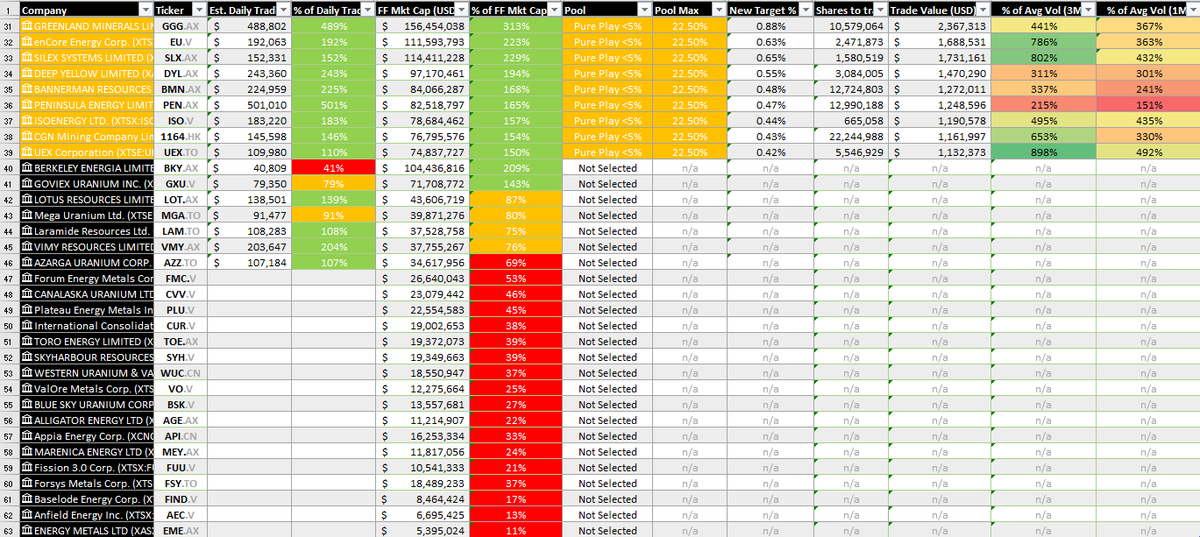Select the 22,244,988 shares cell
This screenshot has height=537, width=1200.
[x=849, y=137]
